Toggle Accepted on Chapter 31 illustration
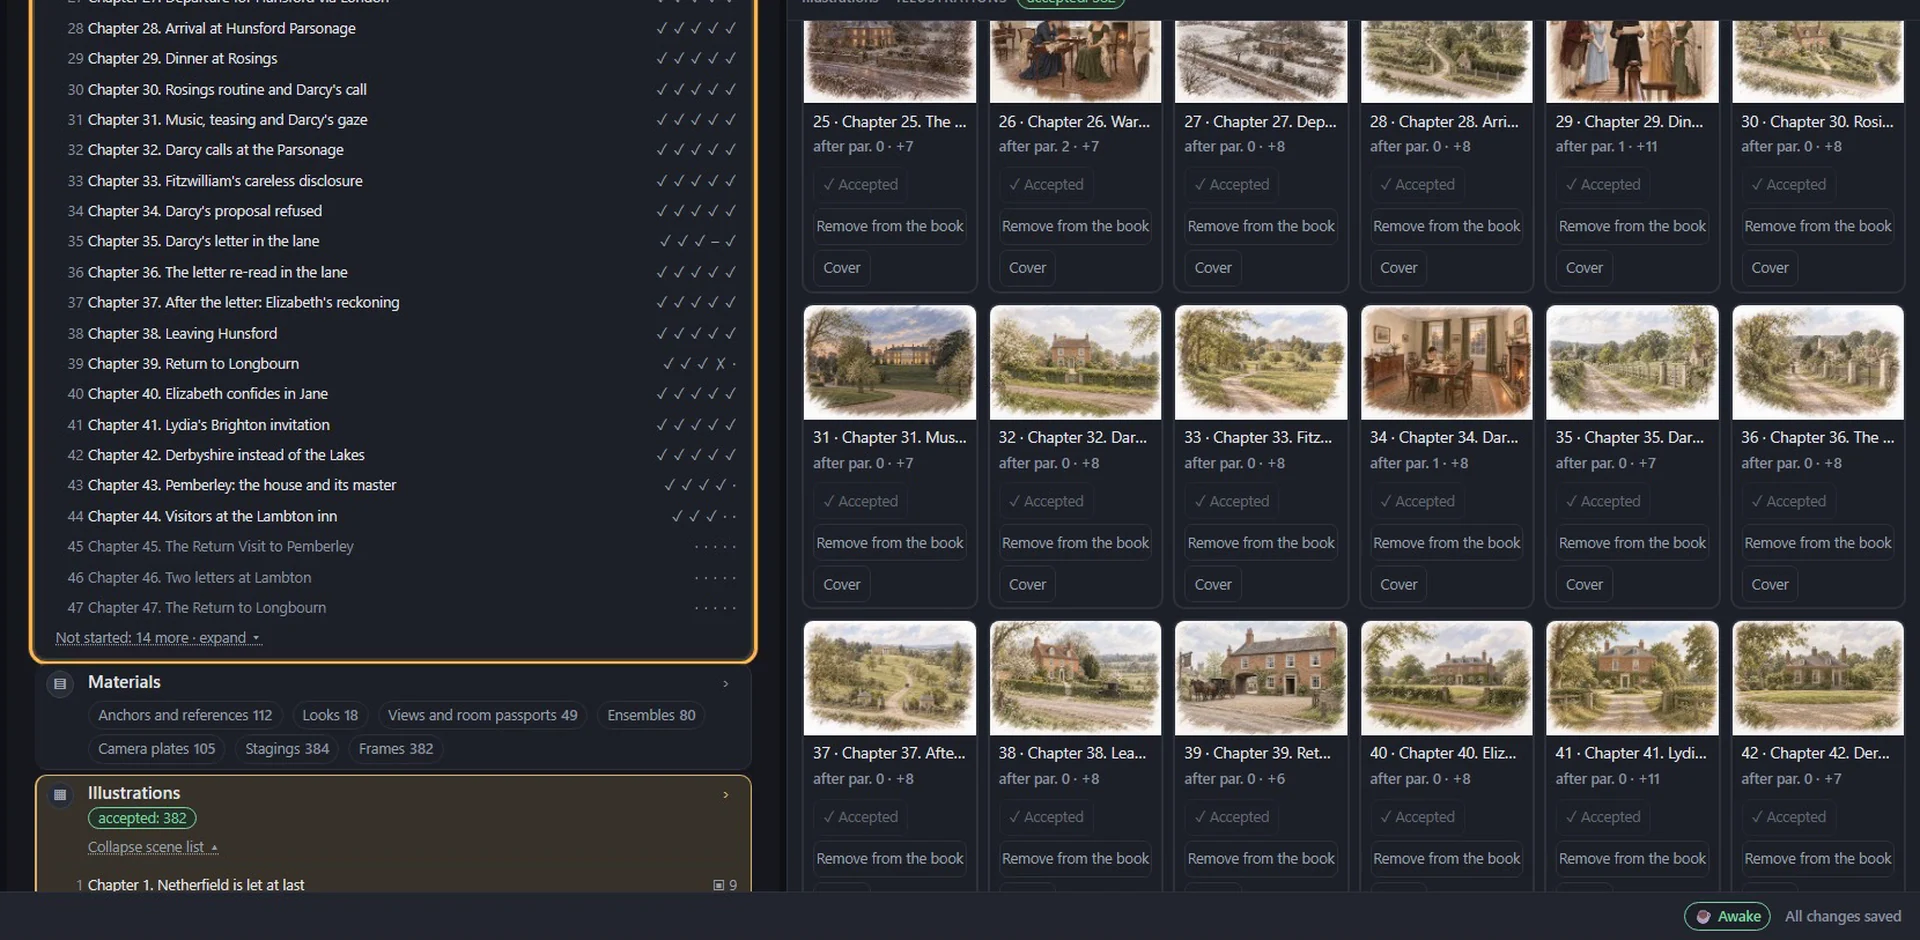 click(861, 501)
